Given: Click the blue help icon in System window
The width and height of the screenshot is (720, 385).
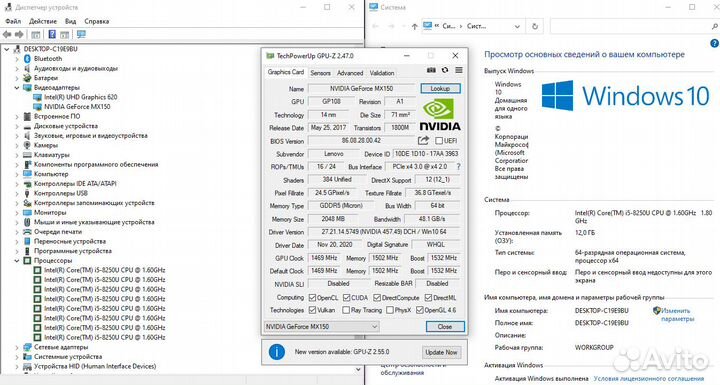Looking at the screenshot, I should tap(714, 43).
